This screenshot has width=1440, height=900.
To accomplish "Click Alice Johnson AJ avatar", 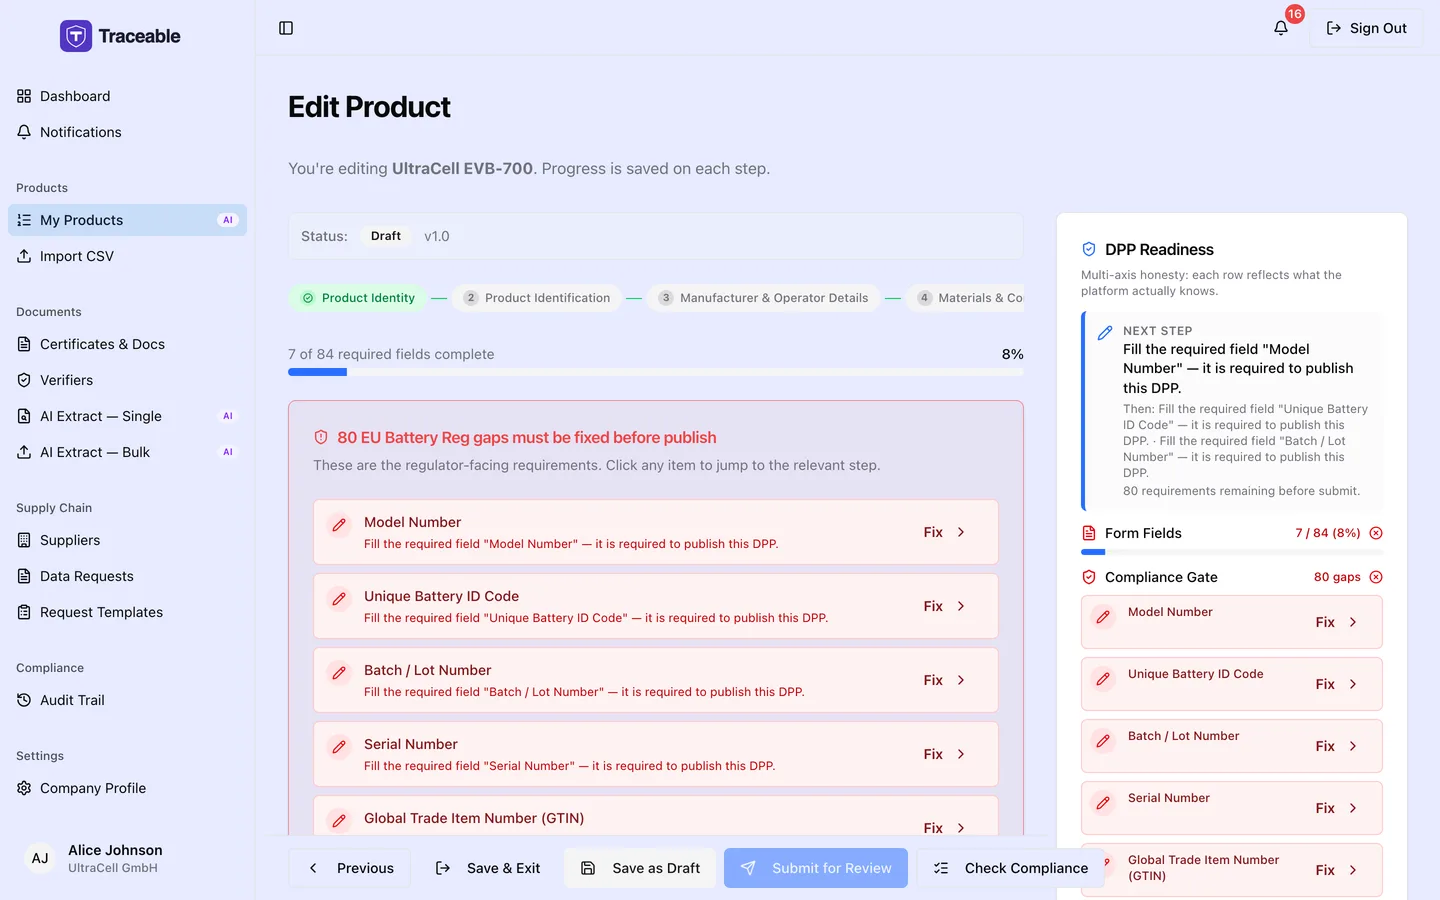I will pyautogui.click(x=40, y=858).
